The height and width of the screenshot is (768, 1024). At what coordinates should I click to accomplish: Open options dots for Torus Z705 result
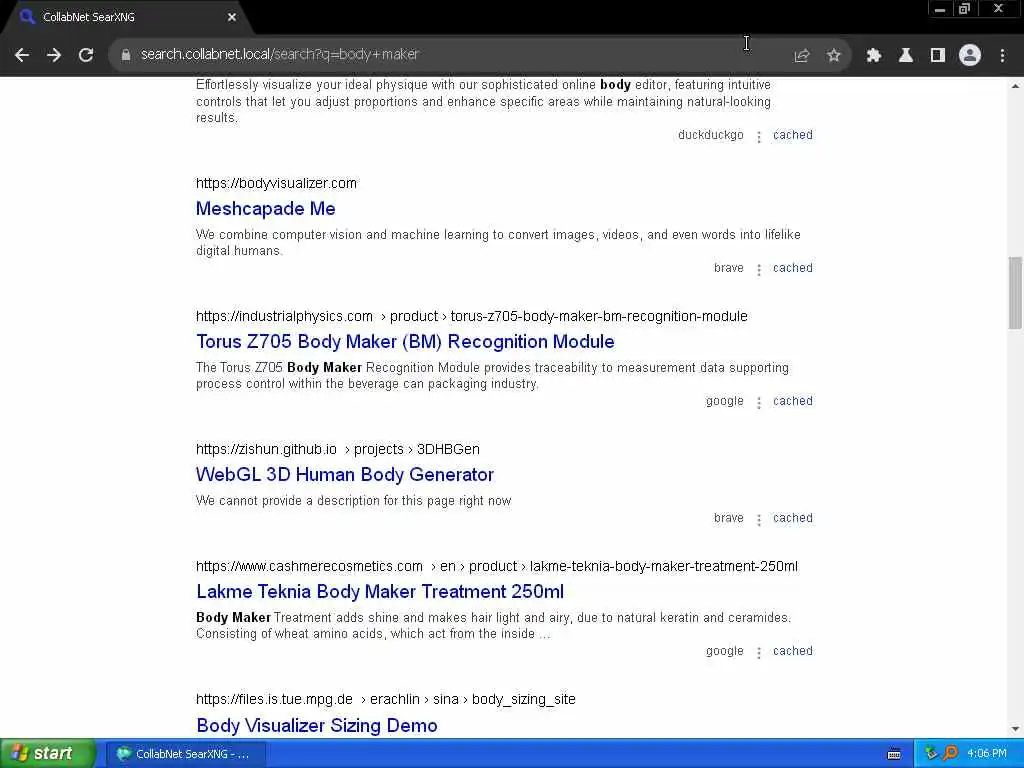(759, 403)
